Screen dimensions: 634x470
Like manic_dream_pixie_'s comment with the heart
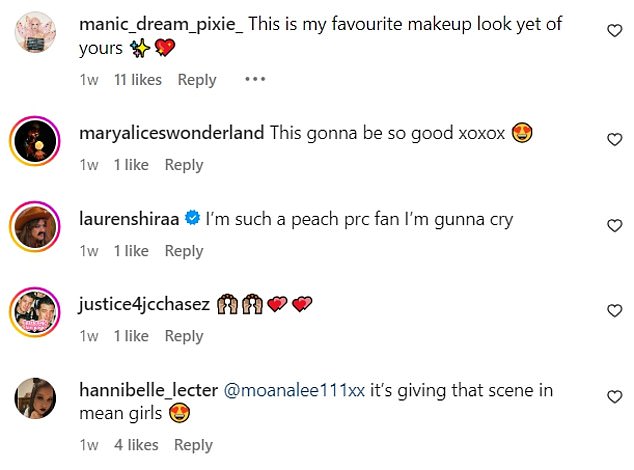tap(615, 31)
